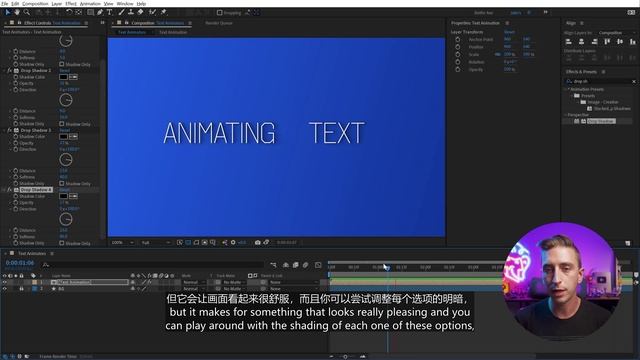Select the Pen tool
Viewport: 640px width, 360px height.
coord(100,12)
